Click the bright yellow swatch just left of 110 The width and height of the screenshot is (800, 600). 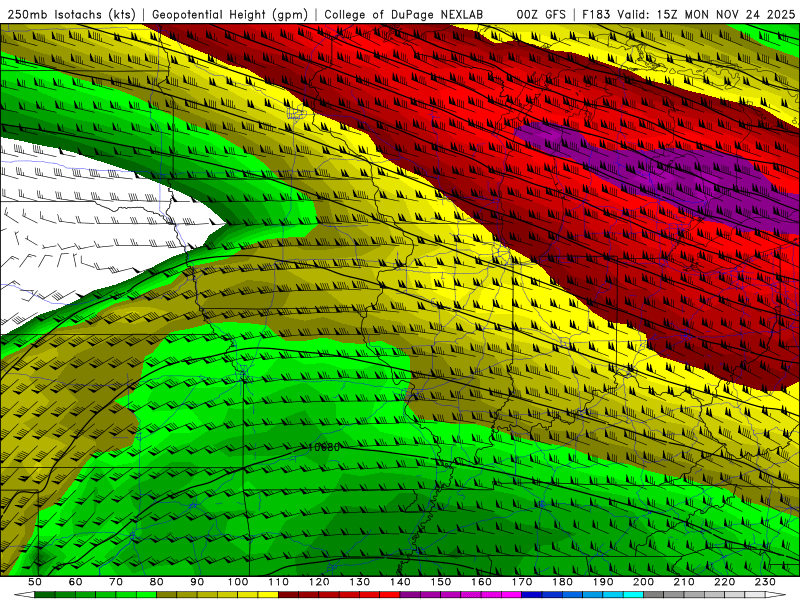pyautogui.click(x=268, y=595)
